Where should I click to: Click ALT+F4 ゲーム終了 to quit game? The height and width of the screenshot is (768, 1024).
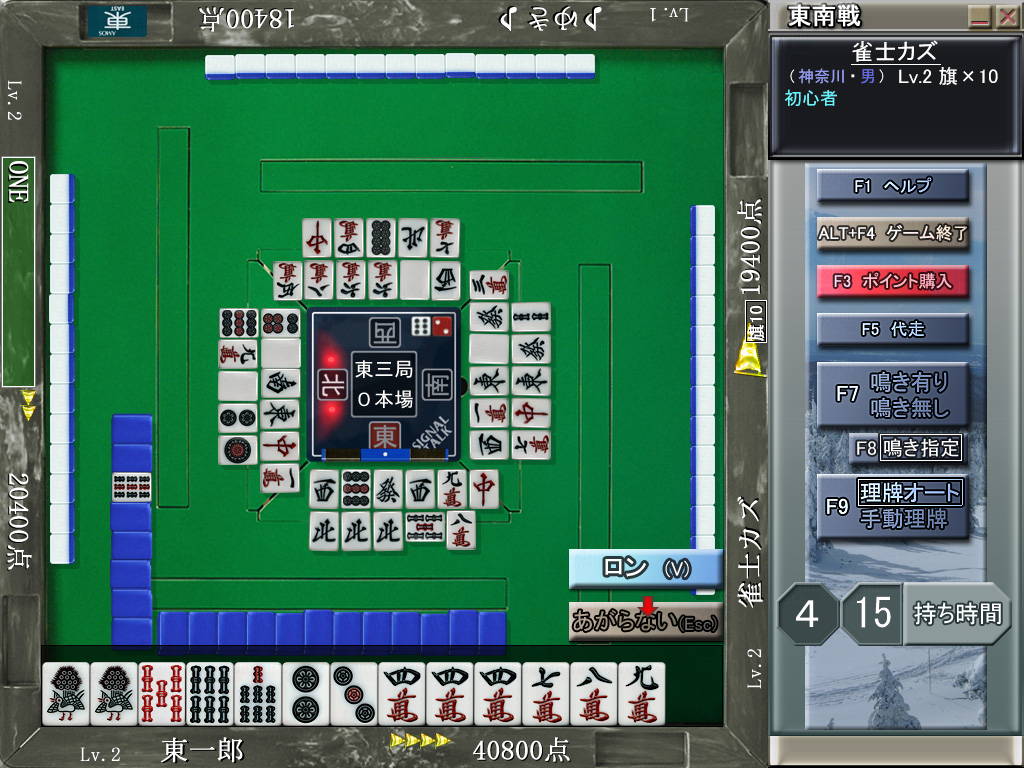point(893,233)
